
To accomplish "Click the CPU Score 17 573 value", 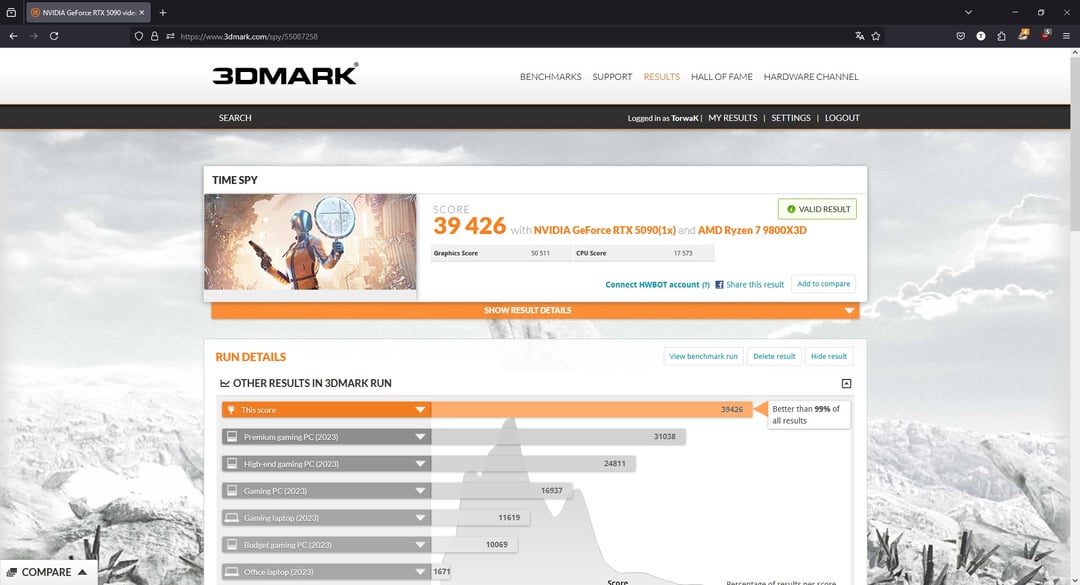I will pyautogui.click(x=683, y=254).
